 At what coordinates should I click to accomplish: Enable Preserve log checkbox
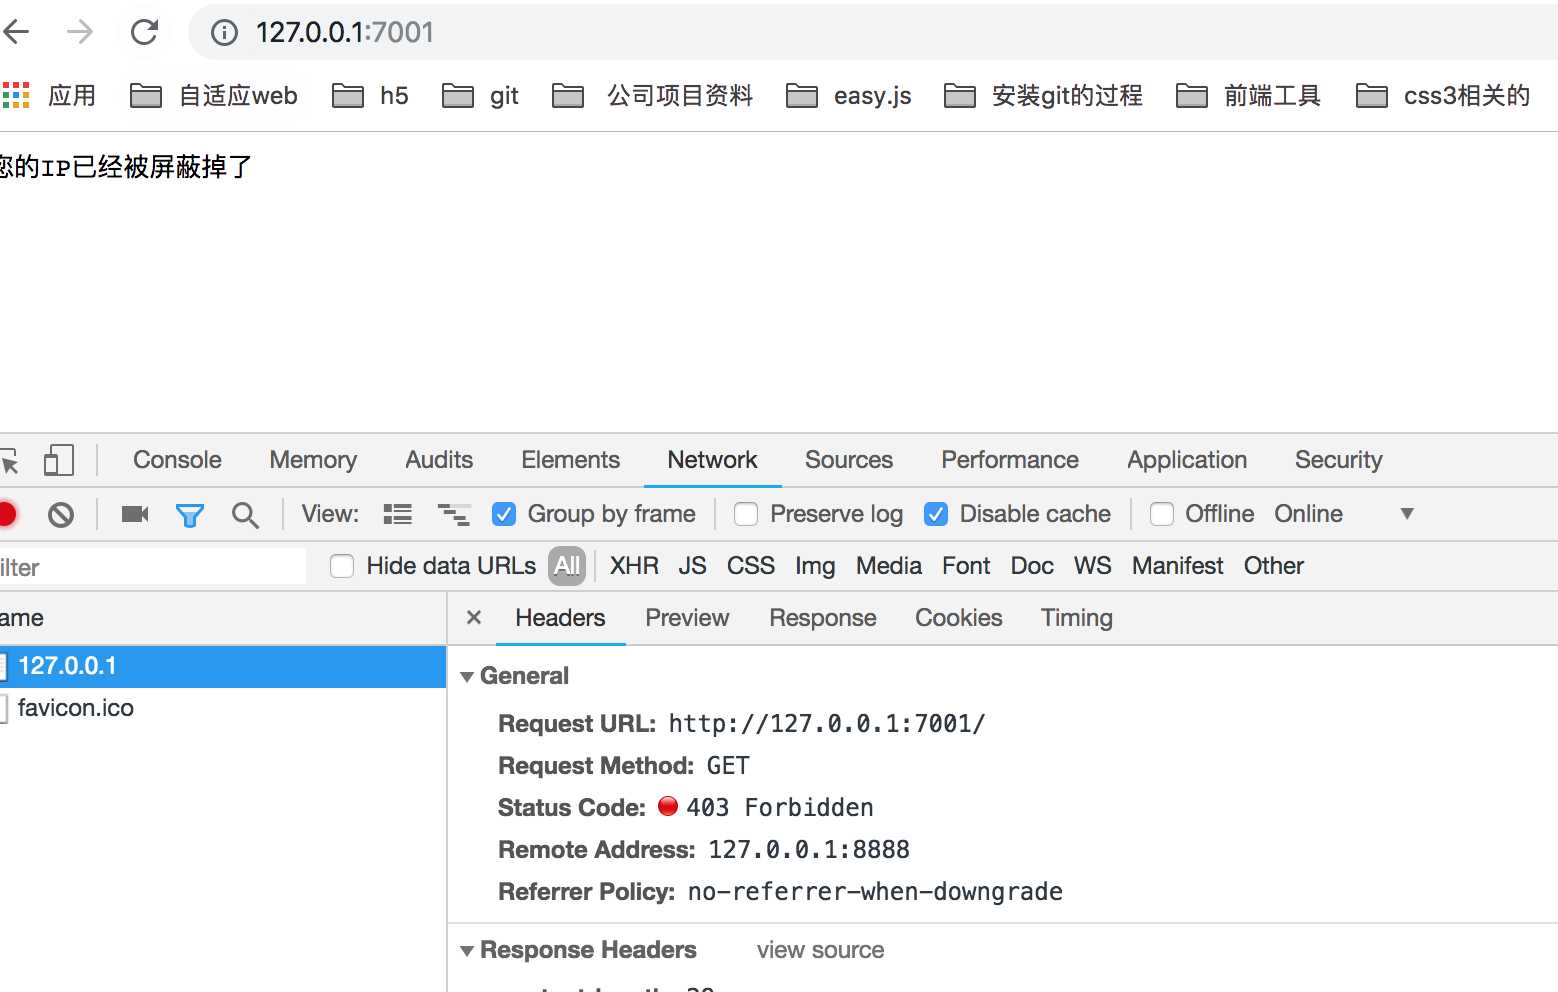[746, 514]
